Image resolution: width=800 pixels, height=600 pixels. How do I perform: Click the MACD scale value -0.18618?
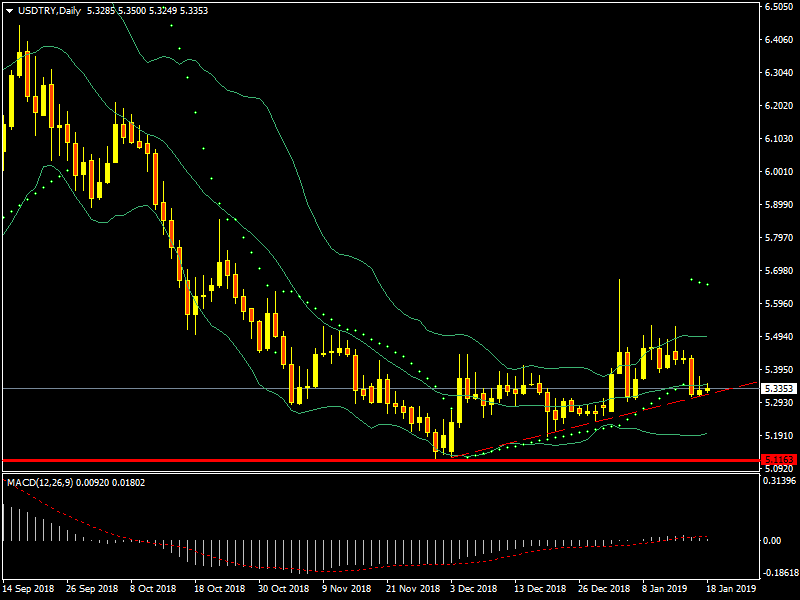[x=779, y=573]
